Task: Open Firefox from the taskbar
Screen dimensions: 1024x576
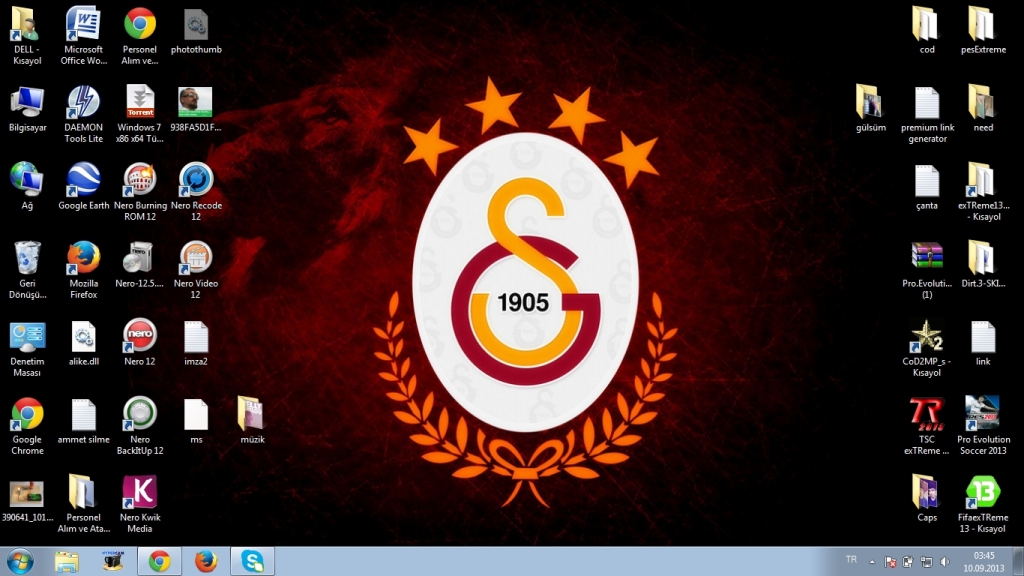Action: [x=206, y=562]
